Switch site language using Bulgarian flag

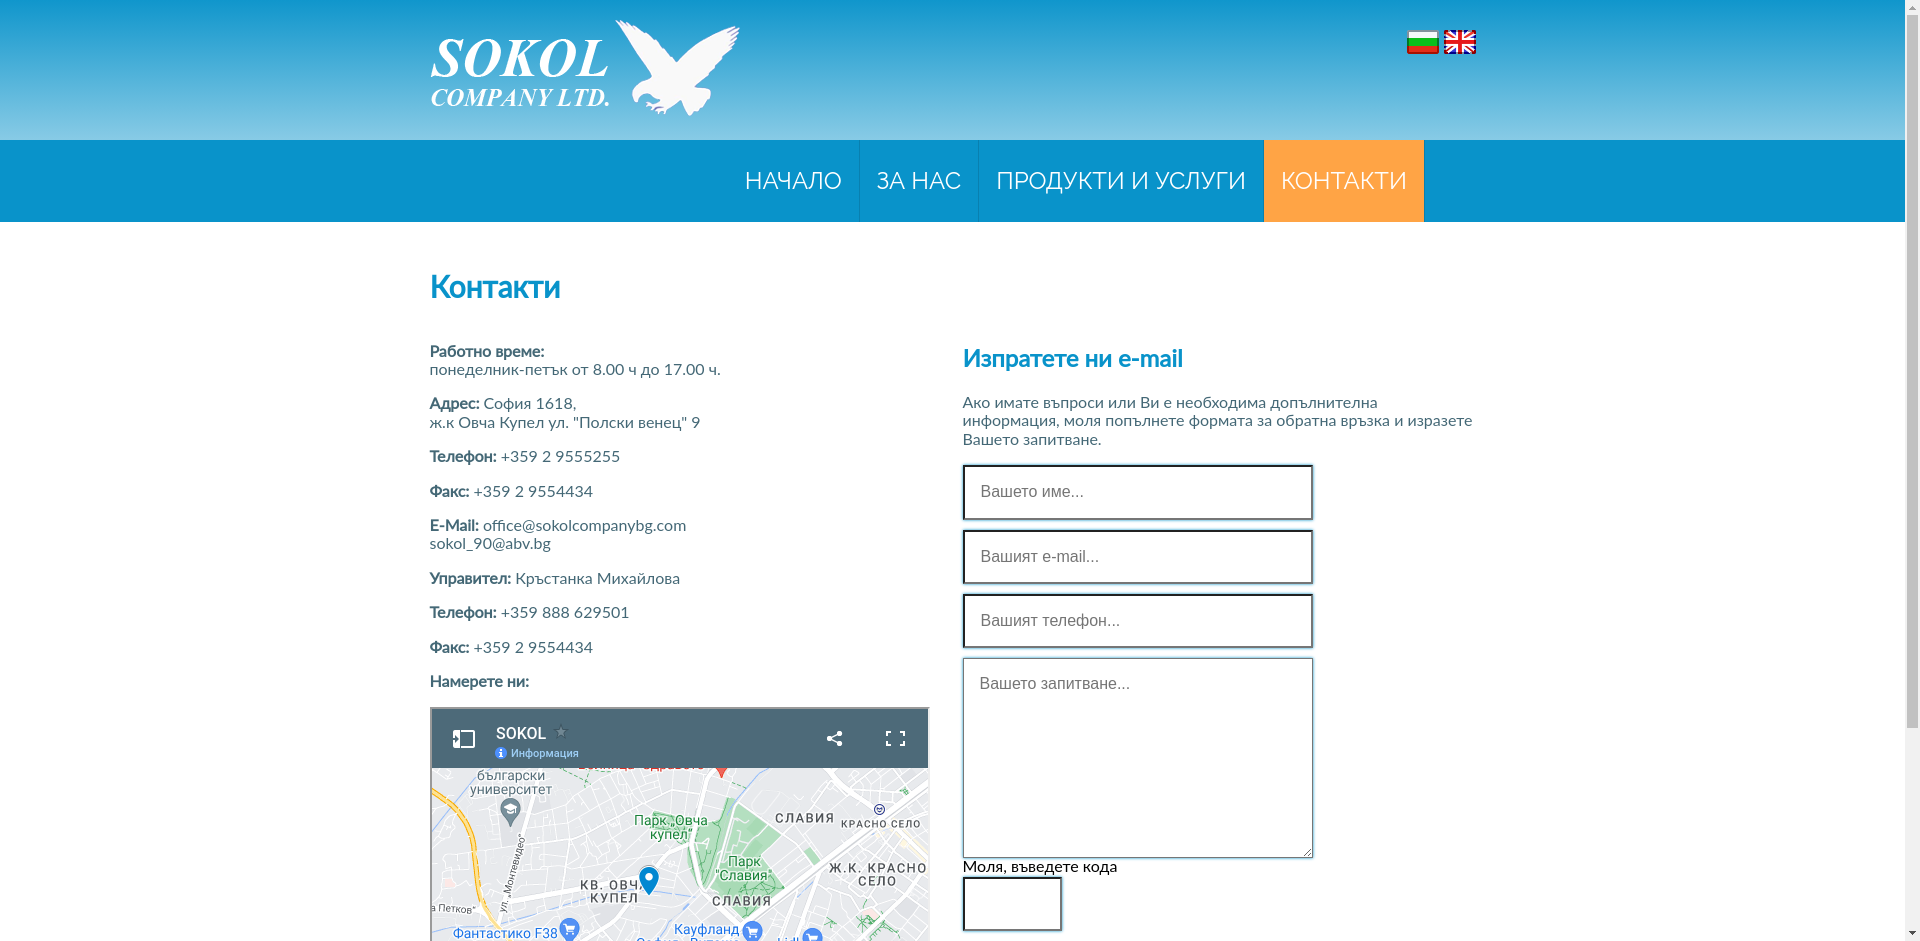click(1422, 41)
